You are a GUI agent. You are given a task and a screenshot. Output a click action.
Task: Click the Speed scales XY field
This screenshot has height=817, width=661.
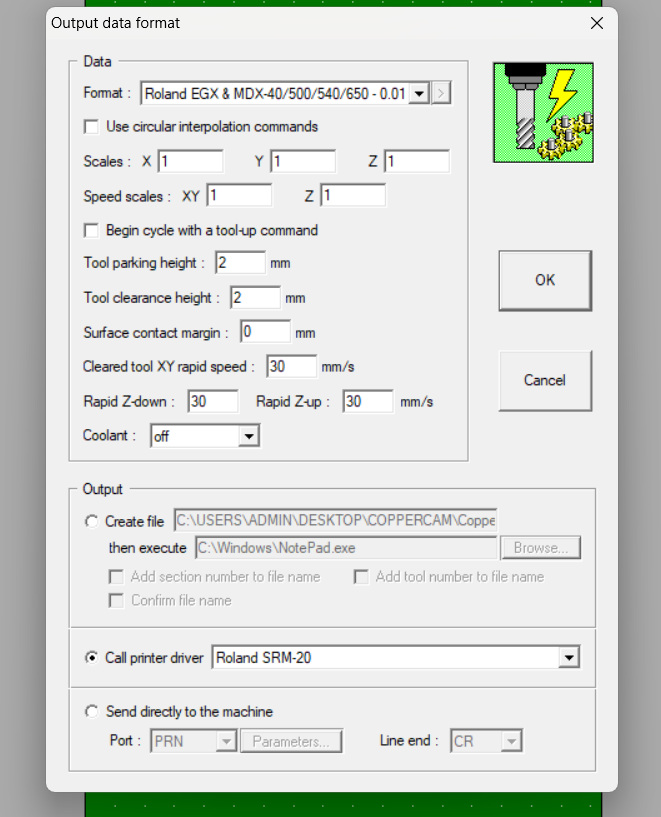pyautogui.click(x=239, y=195)
